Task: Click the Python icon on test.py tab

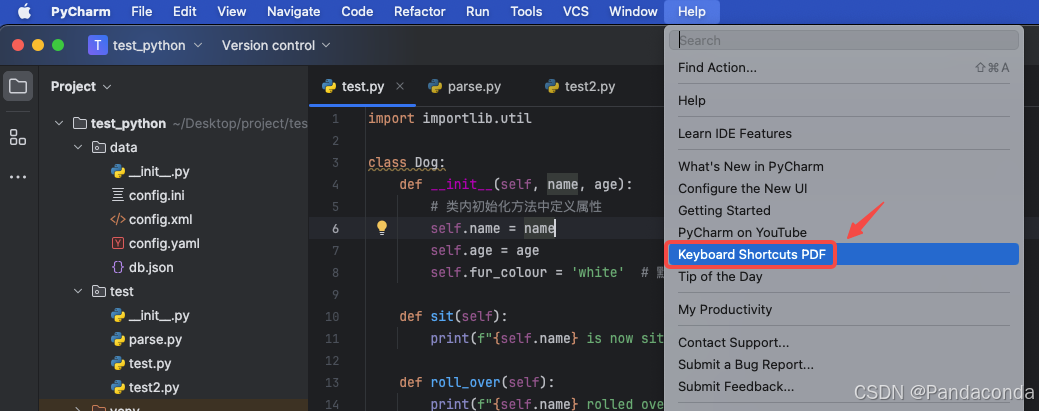Action: click(329, 86)
